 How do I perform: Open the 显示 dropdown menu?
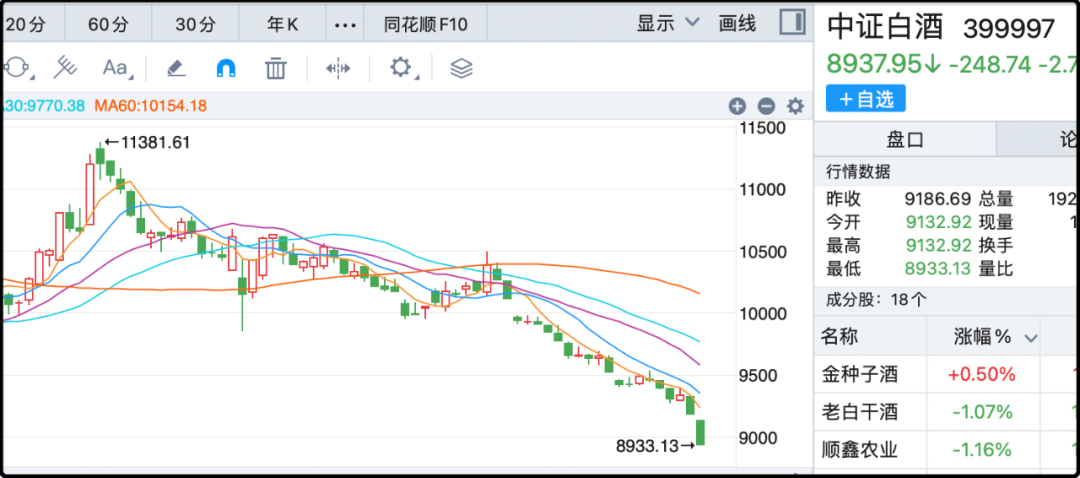tap(669, 23)
